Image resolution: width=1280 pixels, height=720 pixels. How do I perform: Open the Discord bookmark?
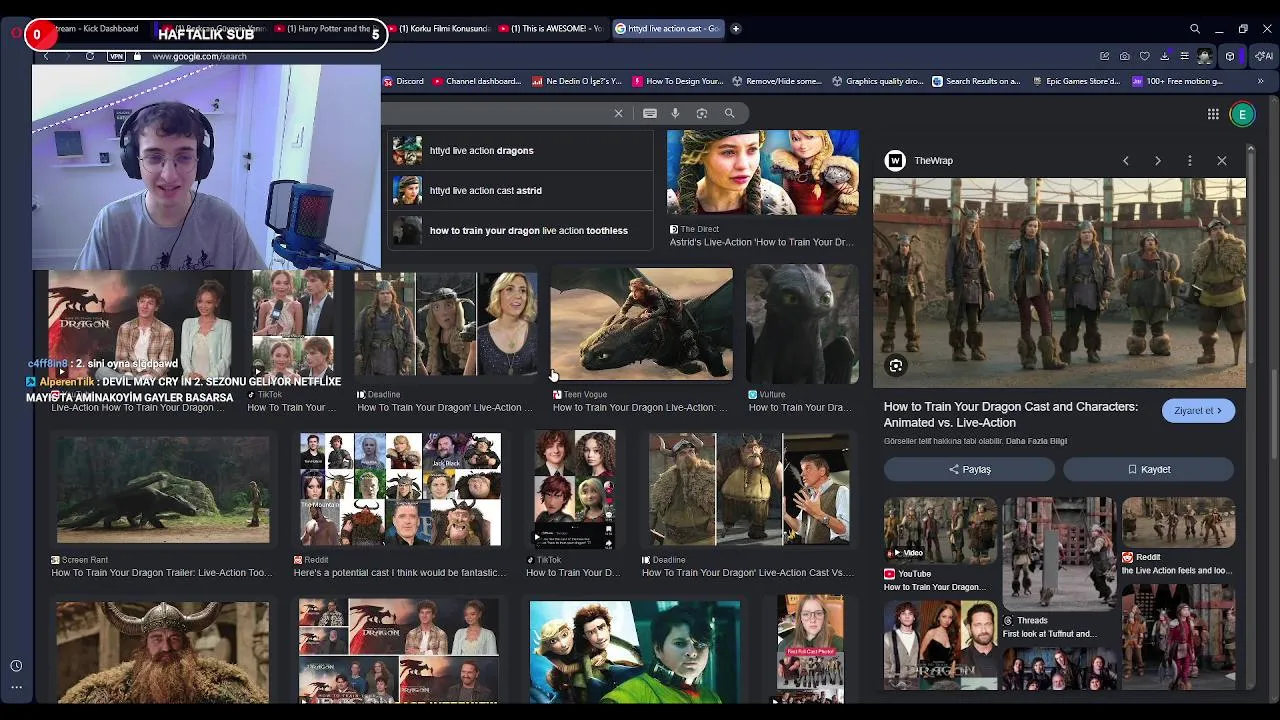[x=404, y=81]
